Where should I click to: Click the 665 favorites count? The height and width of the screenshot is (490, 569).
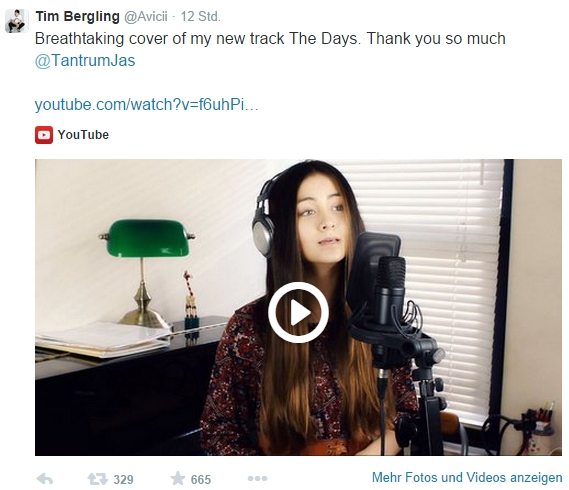(201, 479)
